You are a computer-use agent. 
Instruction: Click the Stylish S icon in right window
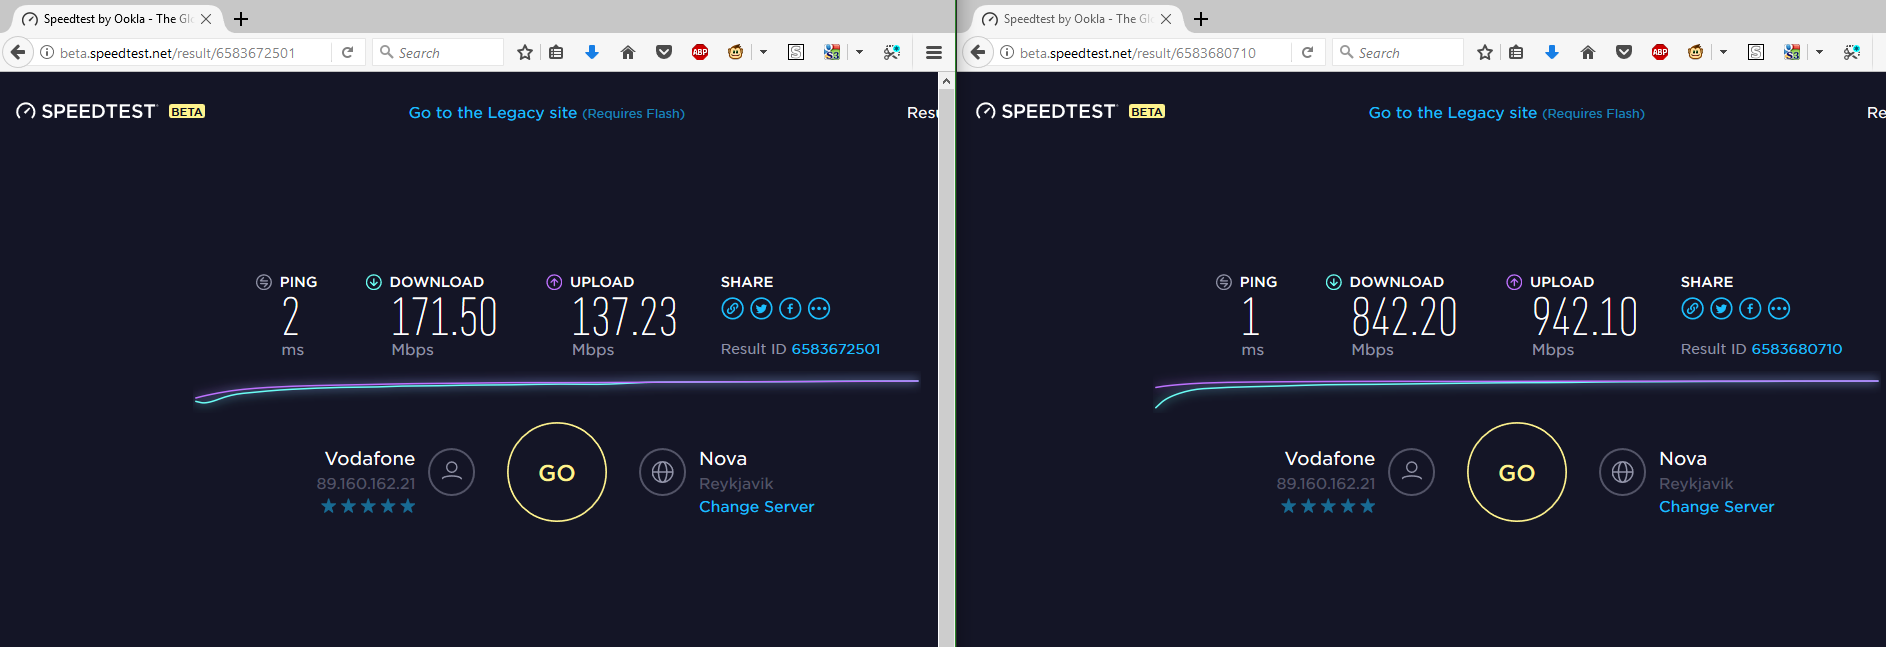point(1756,52)
